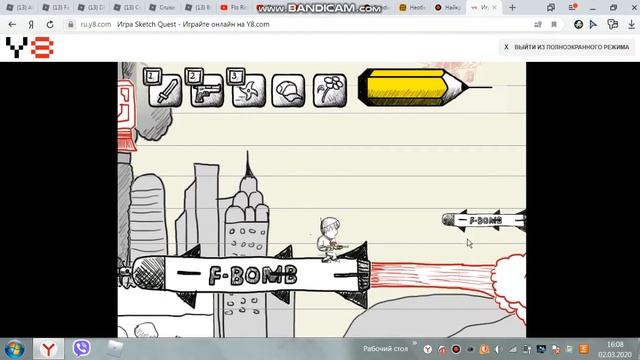640x360 pixels.
Task: Switch to the YouTube tab
Action: [234, 7]
